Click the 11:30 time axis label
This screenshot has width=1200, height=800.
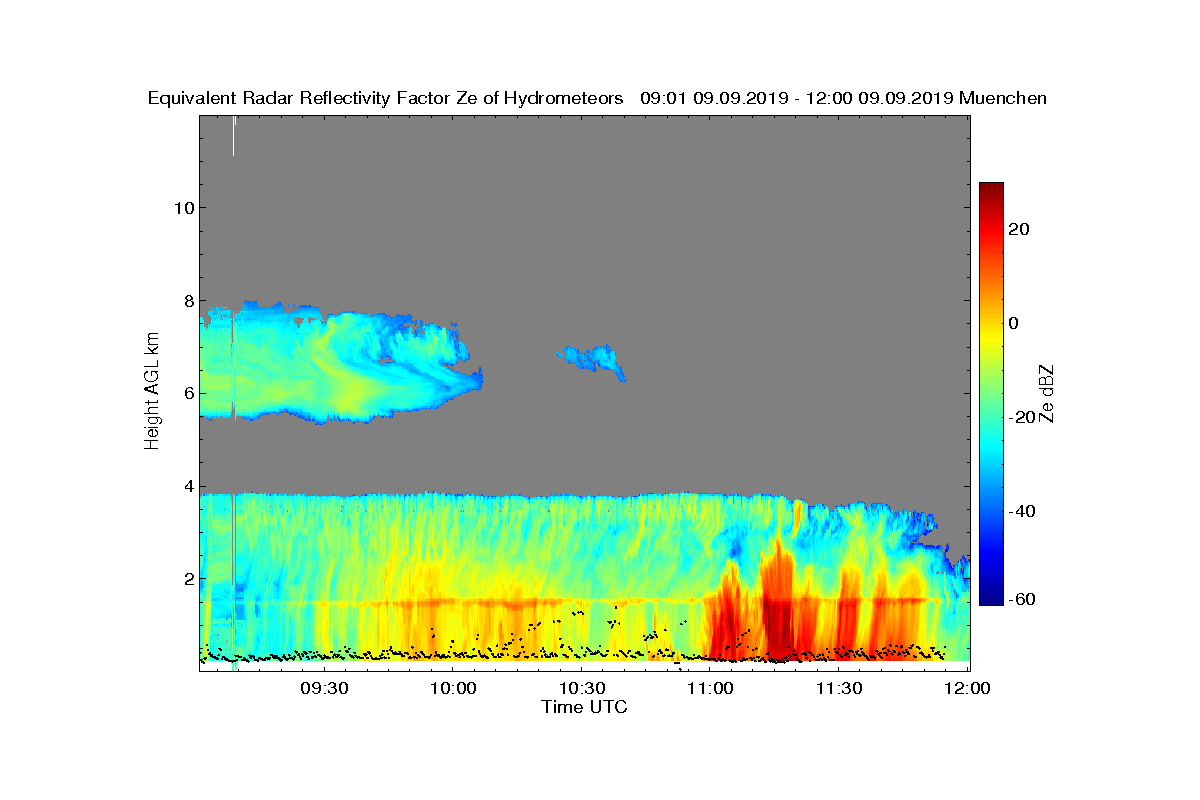[839, 689]
